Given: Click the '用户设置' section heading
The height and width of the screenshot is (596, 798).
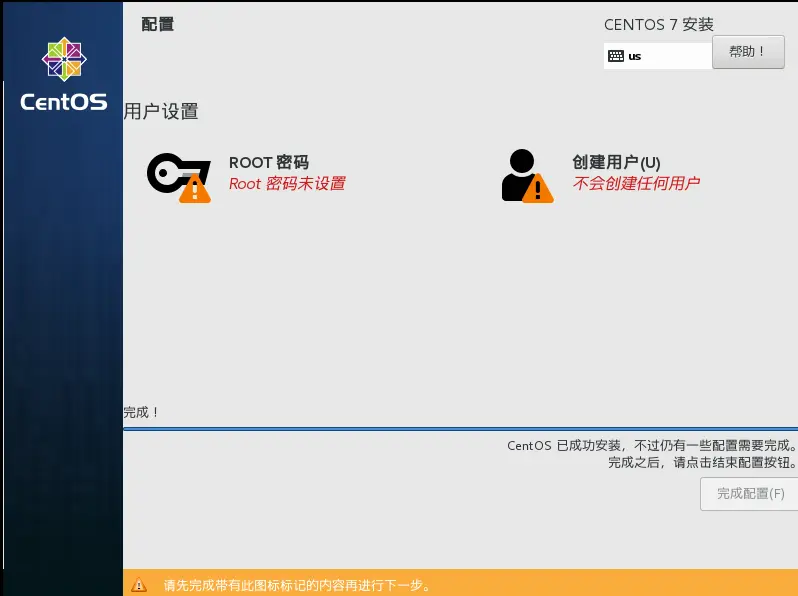Looking at the screenshot, I should (x=161, y=111).
